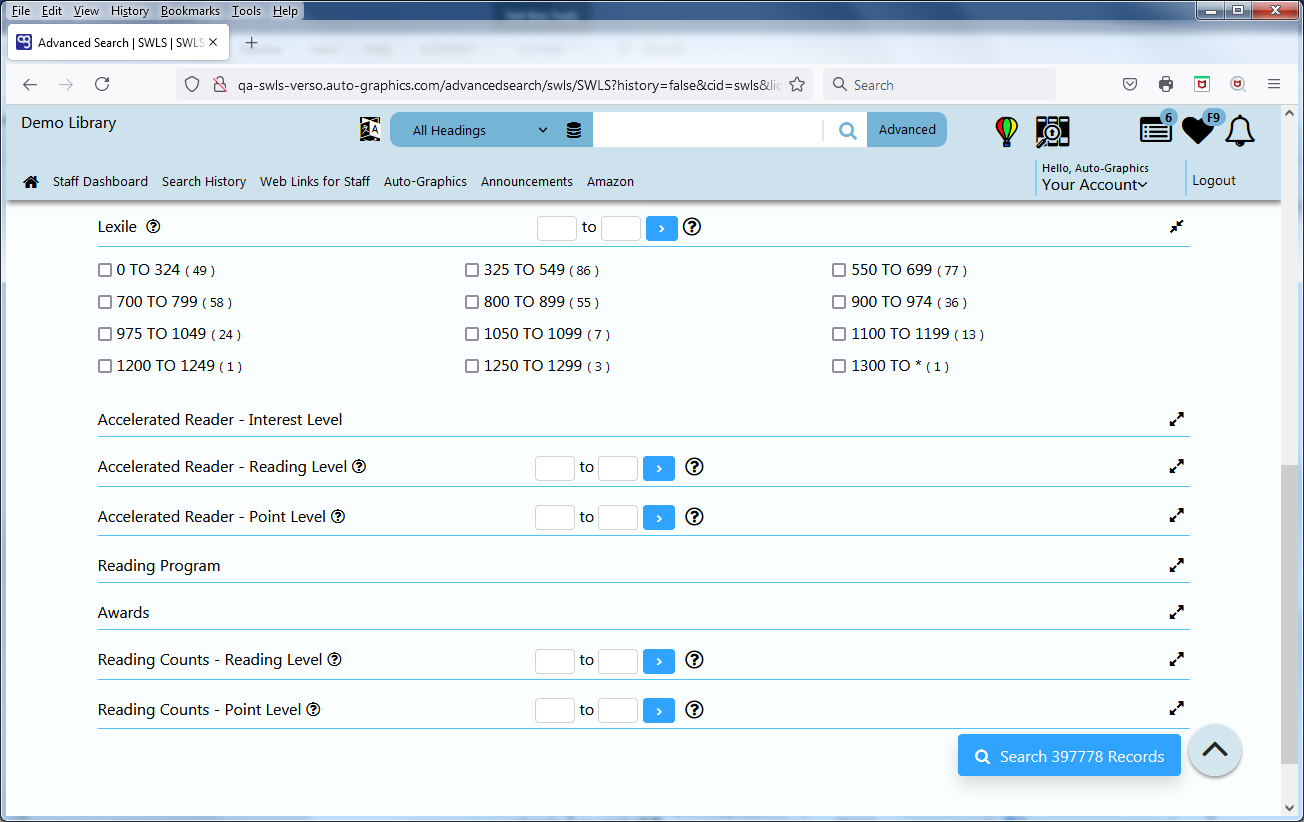Show Reading Counts Point Level label help
The image size is (1304, 822).
pyautogui.click(x=313, y=709)
